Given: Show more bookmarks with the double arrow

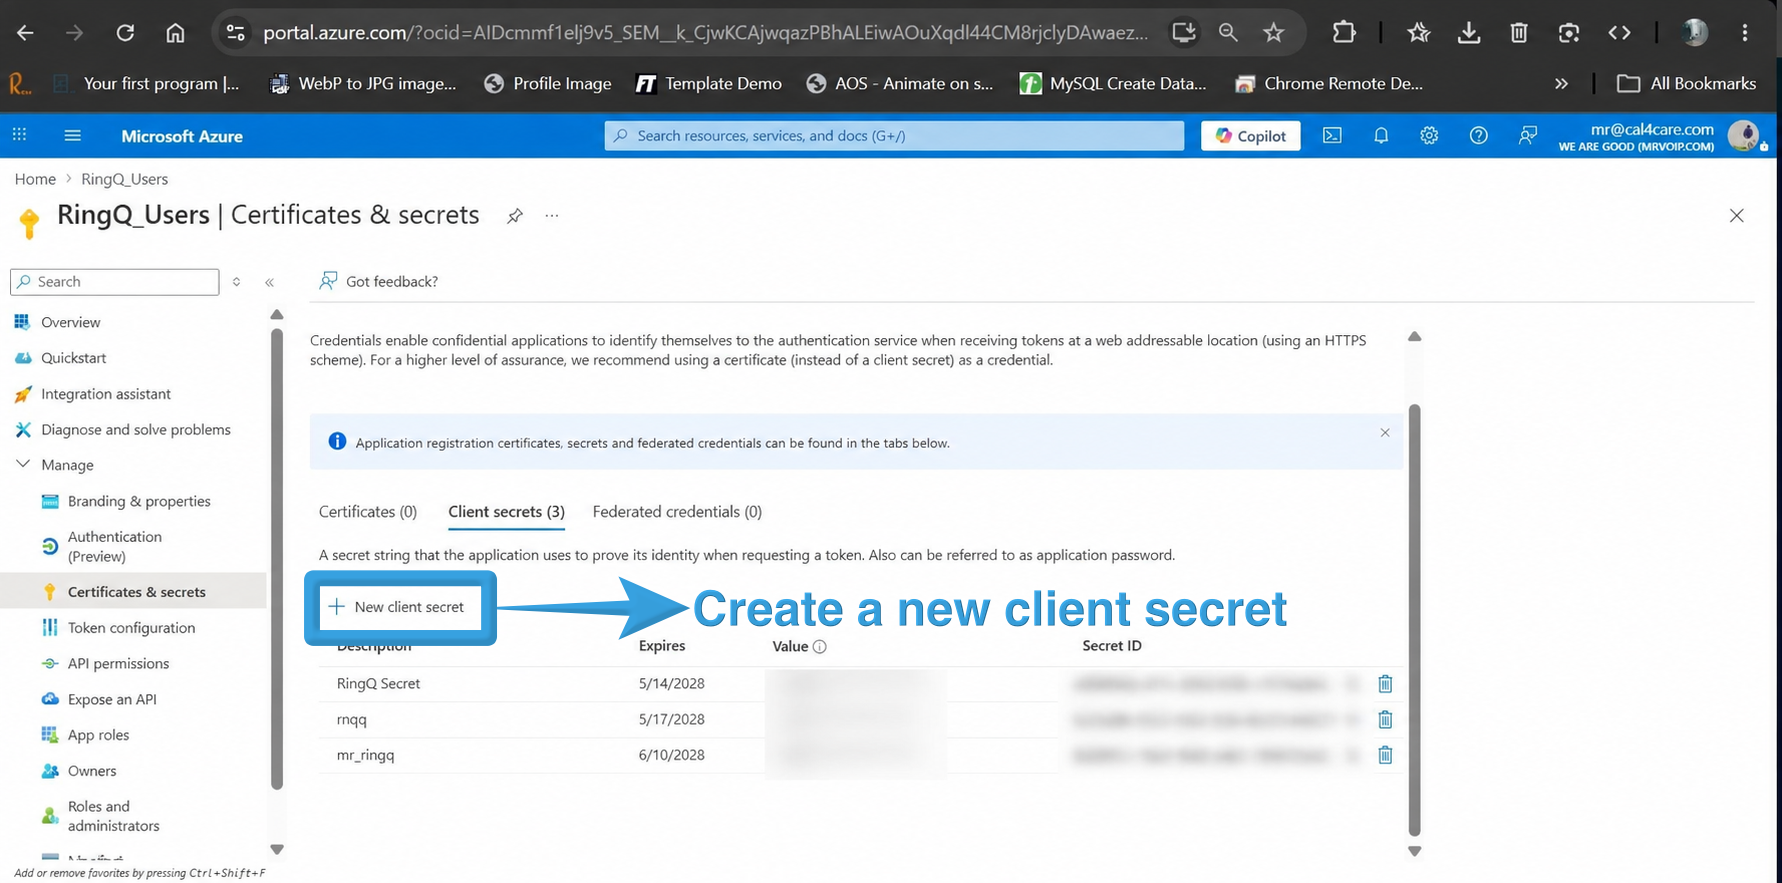Looking at the screenshot, I should pos(1561,84).
